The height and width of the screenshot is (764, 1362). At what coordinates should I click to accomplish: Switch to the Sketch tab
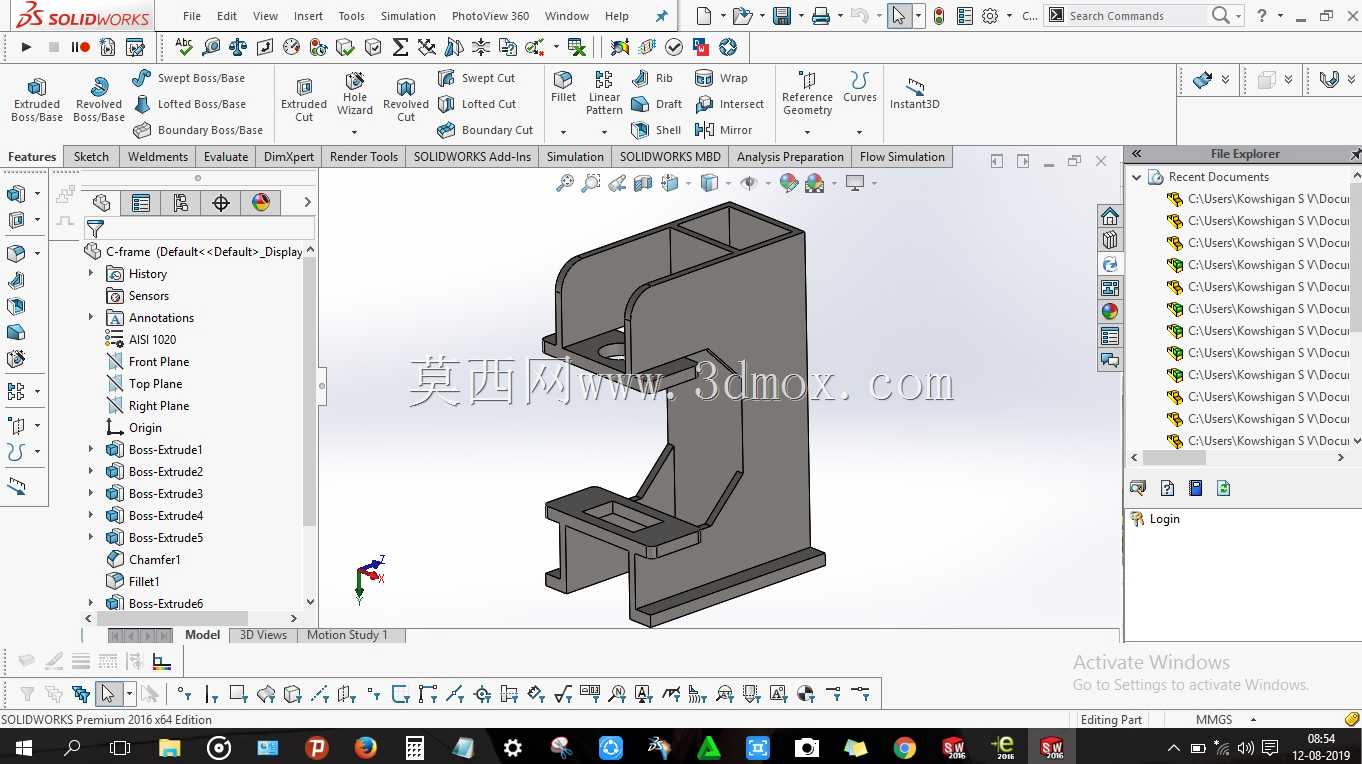(x=91, y=157)
